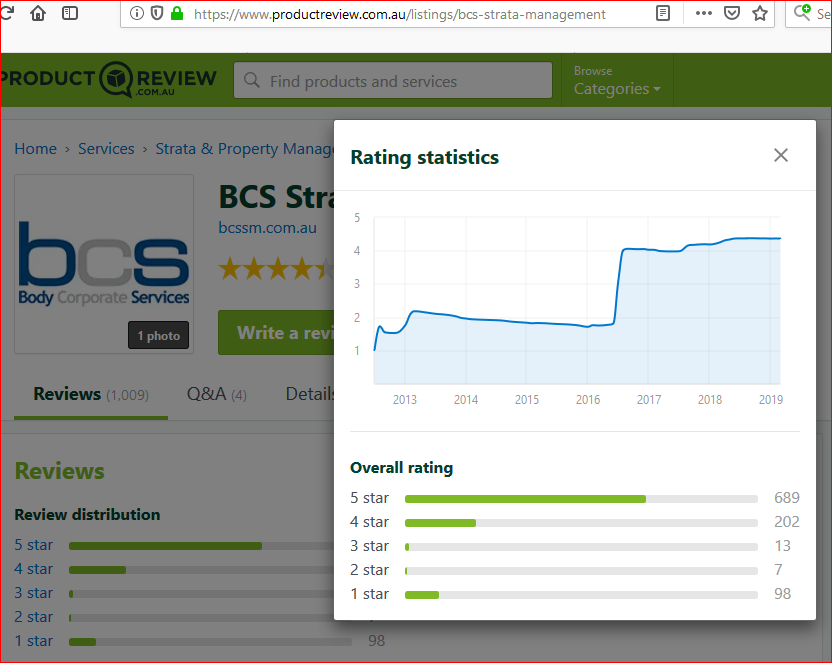
Task: Toggle the browser sidebar icon
Action: pyautogui.click(x=70, y=14)
